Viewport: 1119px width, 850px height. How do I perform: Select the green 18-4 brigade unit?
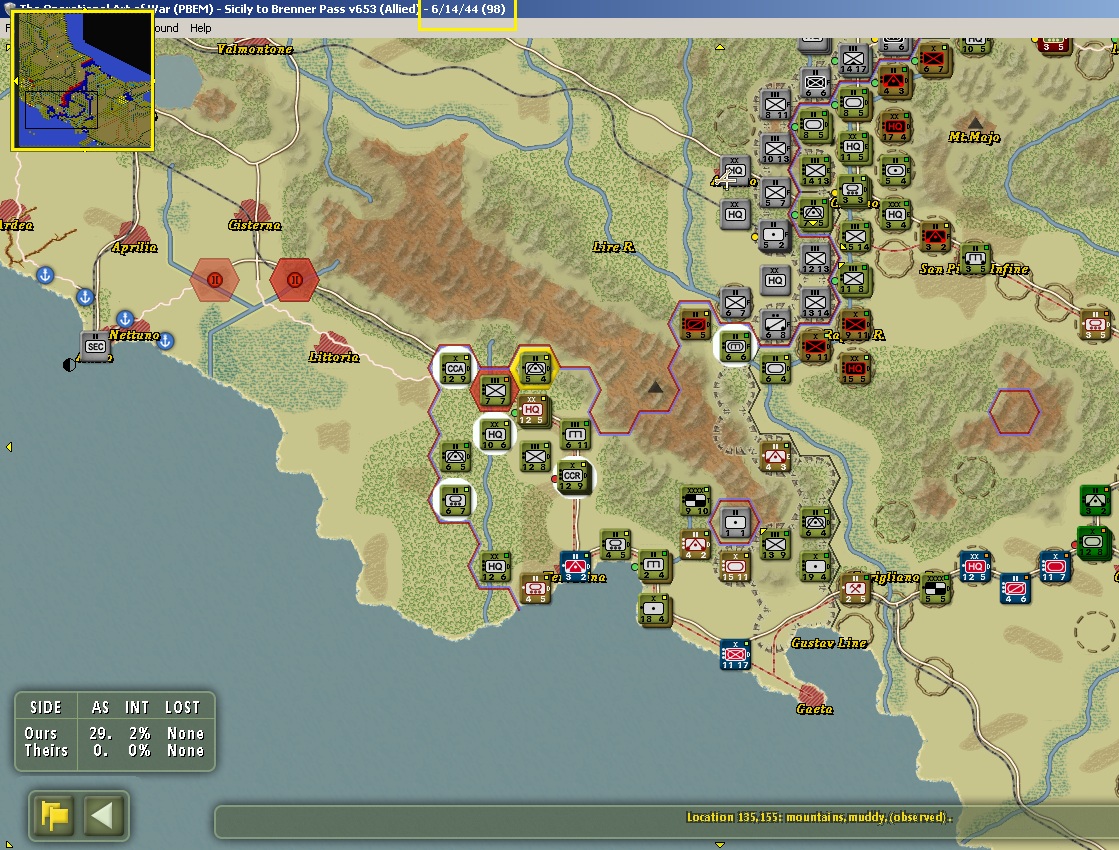point(654,610)
